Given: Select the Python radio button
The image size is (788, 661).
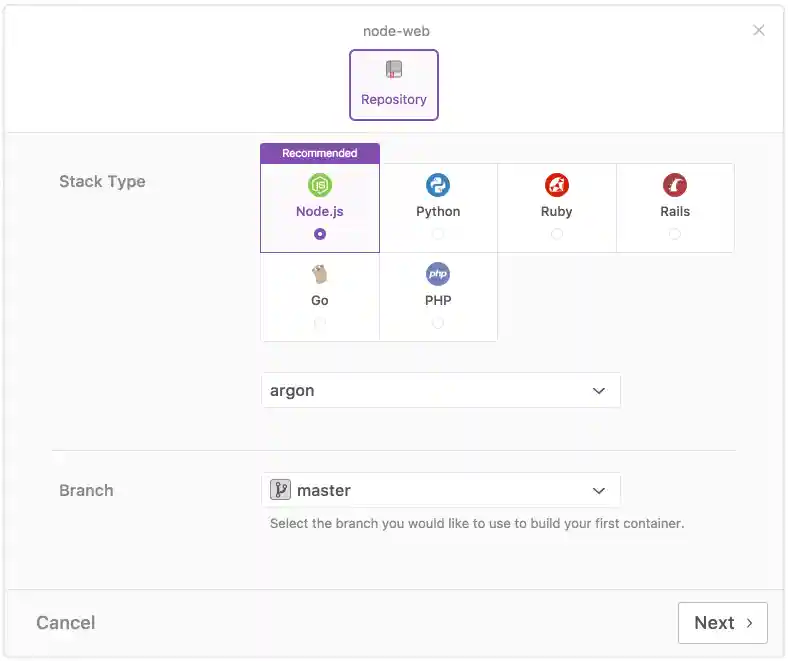Looking at the screenshot, I should coord(438,234).
